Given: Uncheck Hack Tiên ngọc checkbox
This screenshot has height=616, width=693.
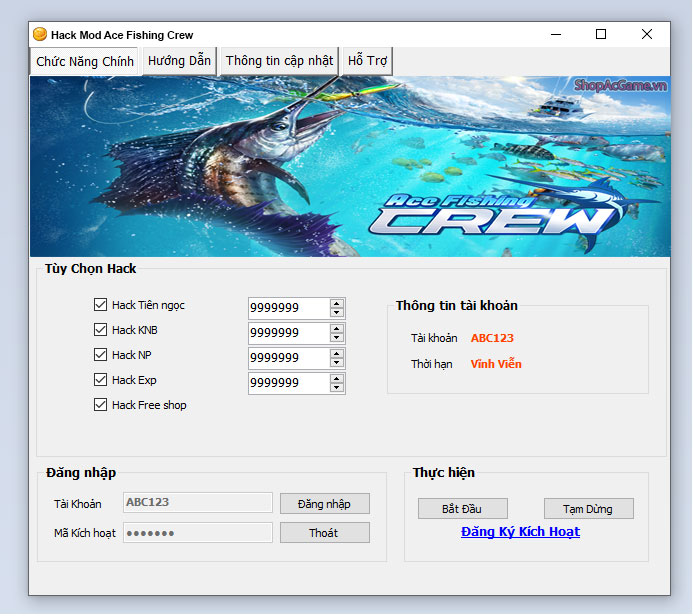Looking at the screenshot, I should [100, 304].
